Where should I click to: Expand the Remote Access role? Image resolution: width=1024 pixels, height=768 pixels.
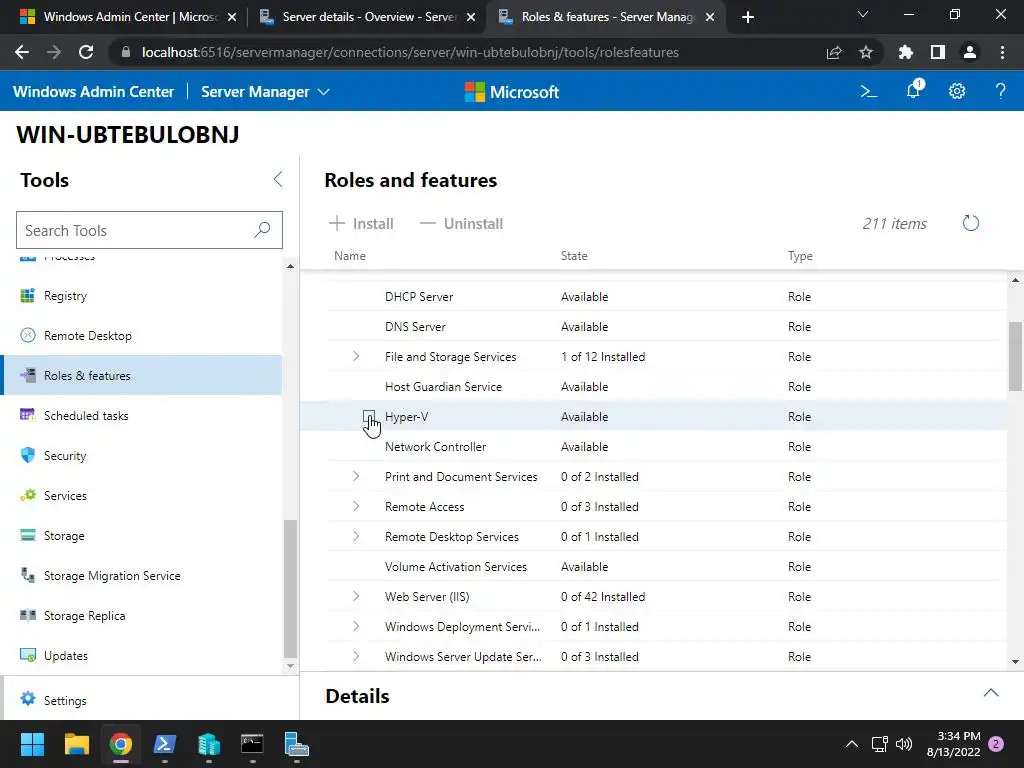[356, 506]
